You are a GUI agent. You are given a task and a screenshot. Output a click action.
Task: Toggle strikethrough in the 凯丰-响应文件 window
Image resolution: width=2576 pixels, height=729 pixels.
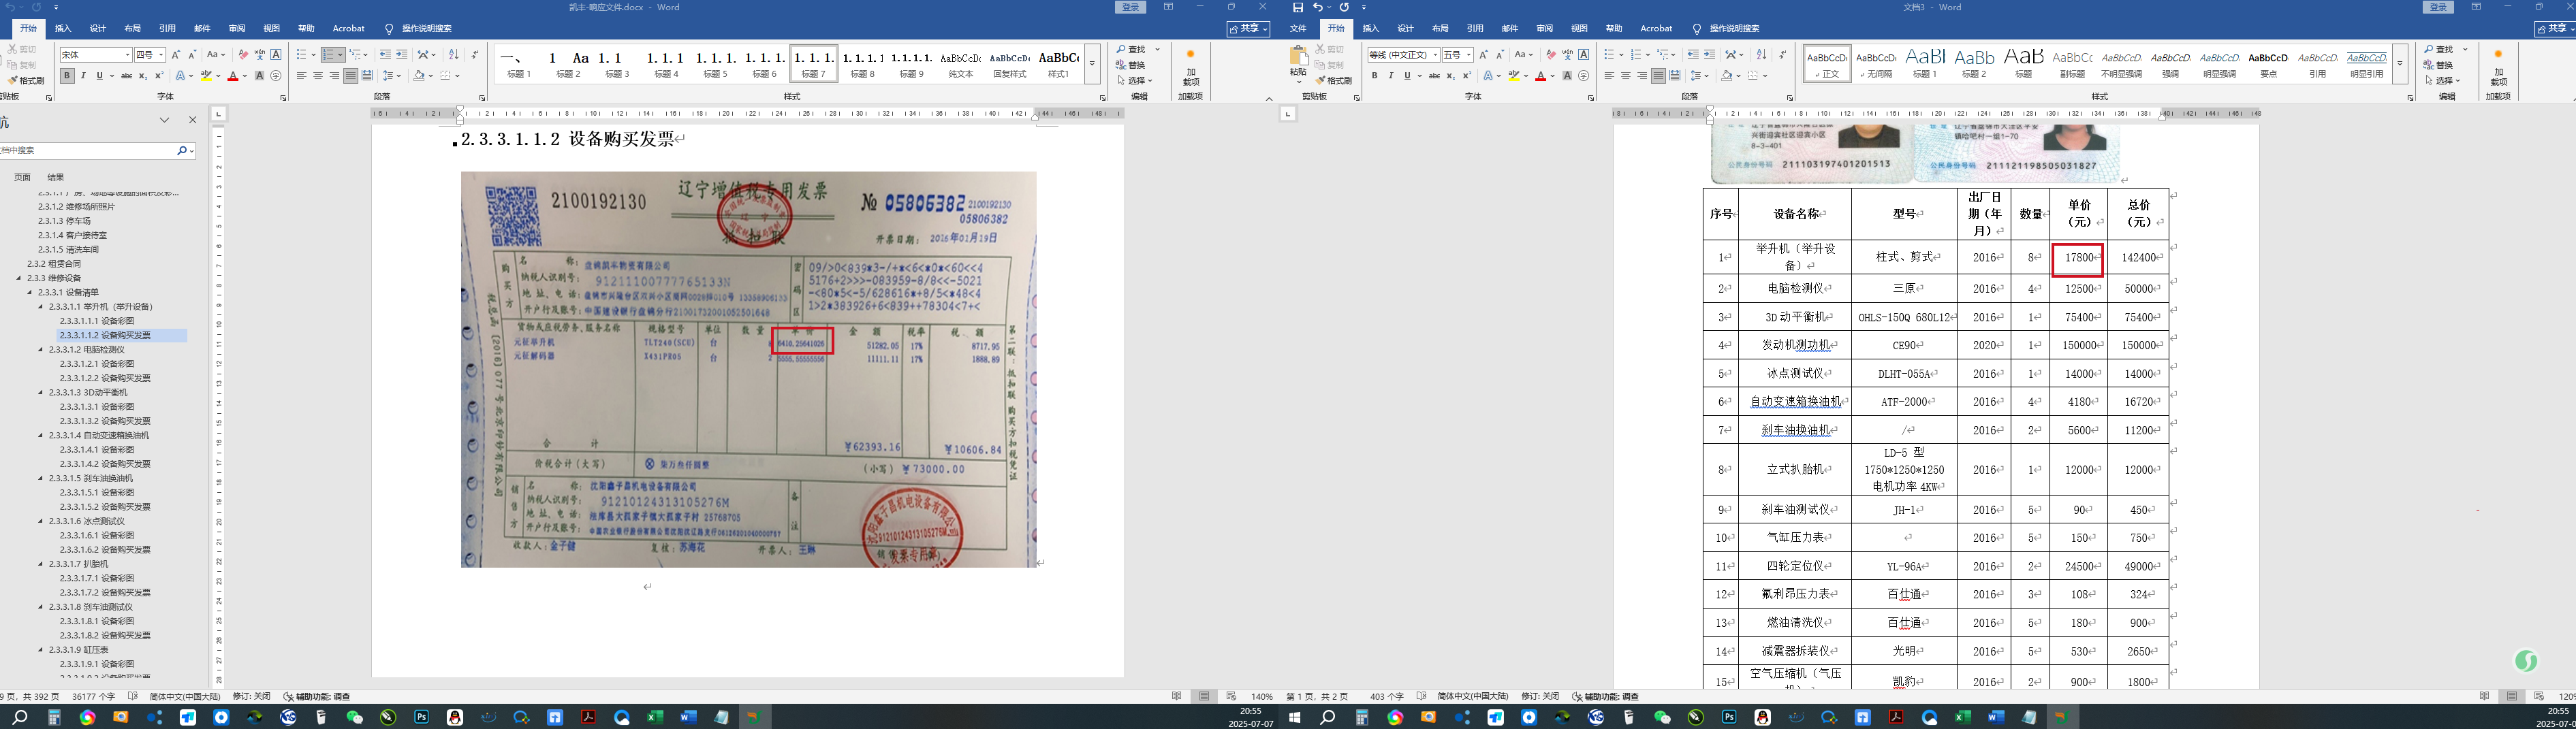pos(126,76)
